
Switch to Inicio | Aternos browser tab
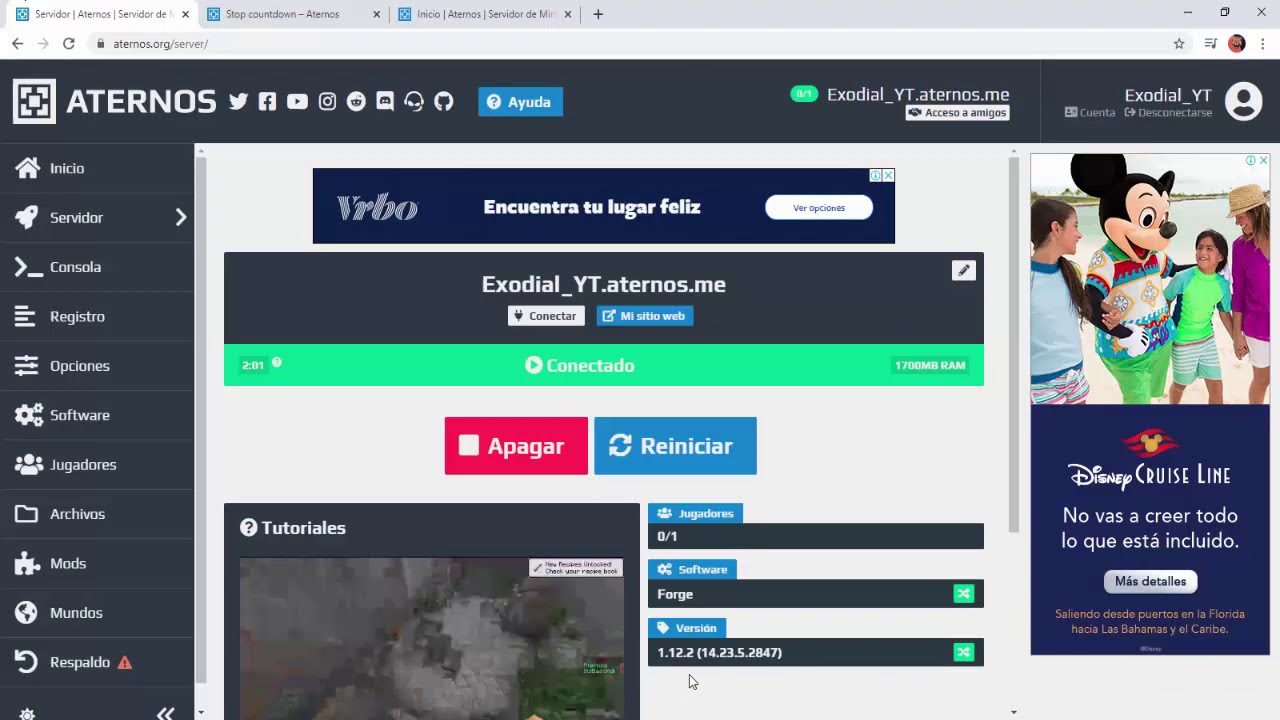click(x=486, y=14)
